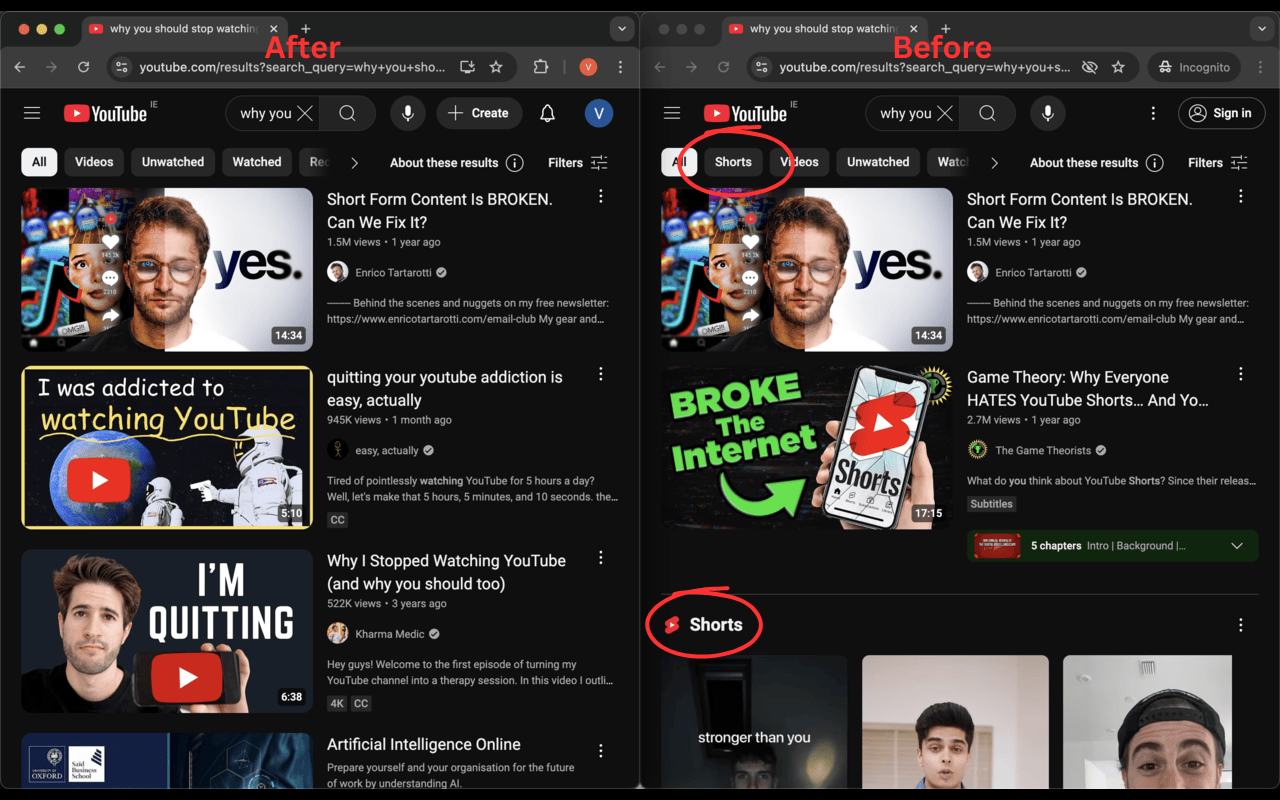Click YouTube logo in the Before window
Viewport: 1280px width, 800px height.
coord(746,113)
